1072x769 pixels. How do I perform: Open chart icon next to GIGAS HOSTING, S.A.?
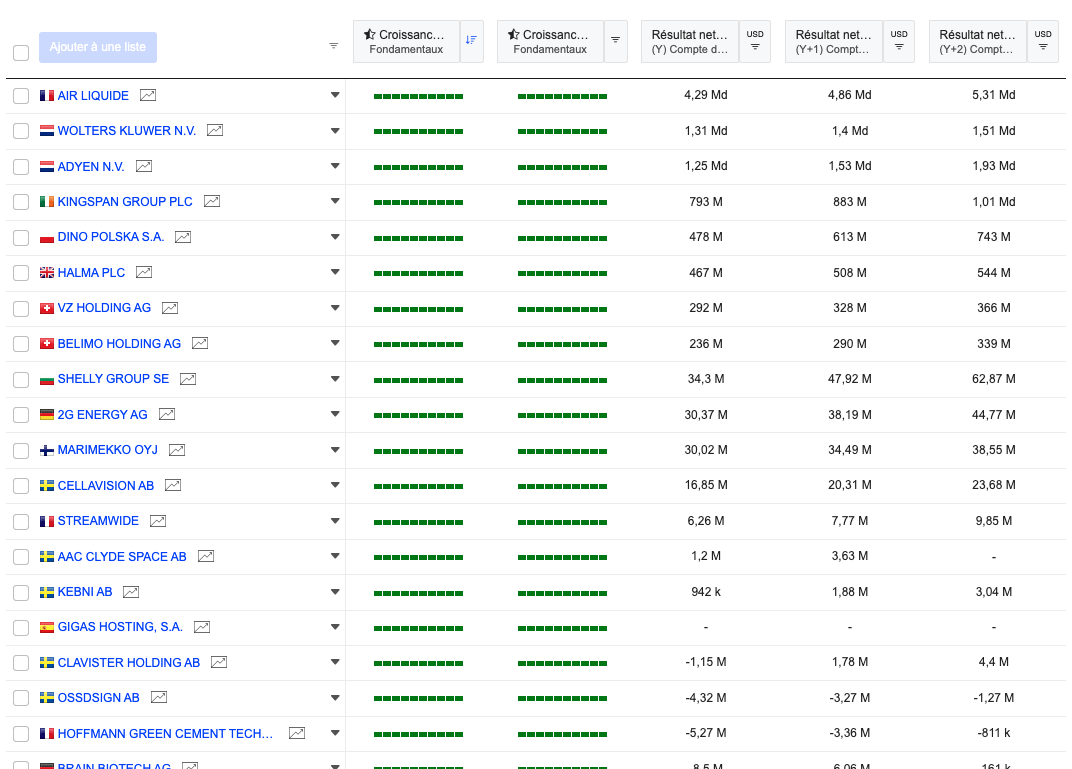tap(202, 627)
